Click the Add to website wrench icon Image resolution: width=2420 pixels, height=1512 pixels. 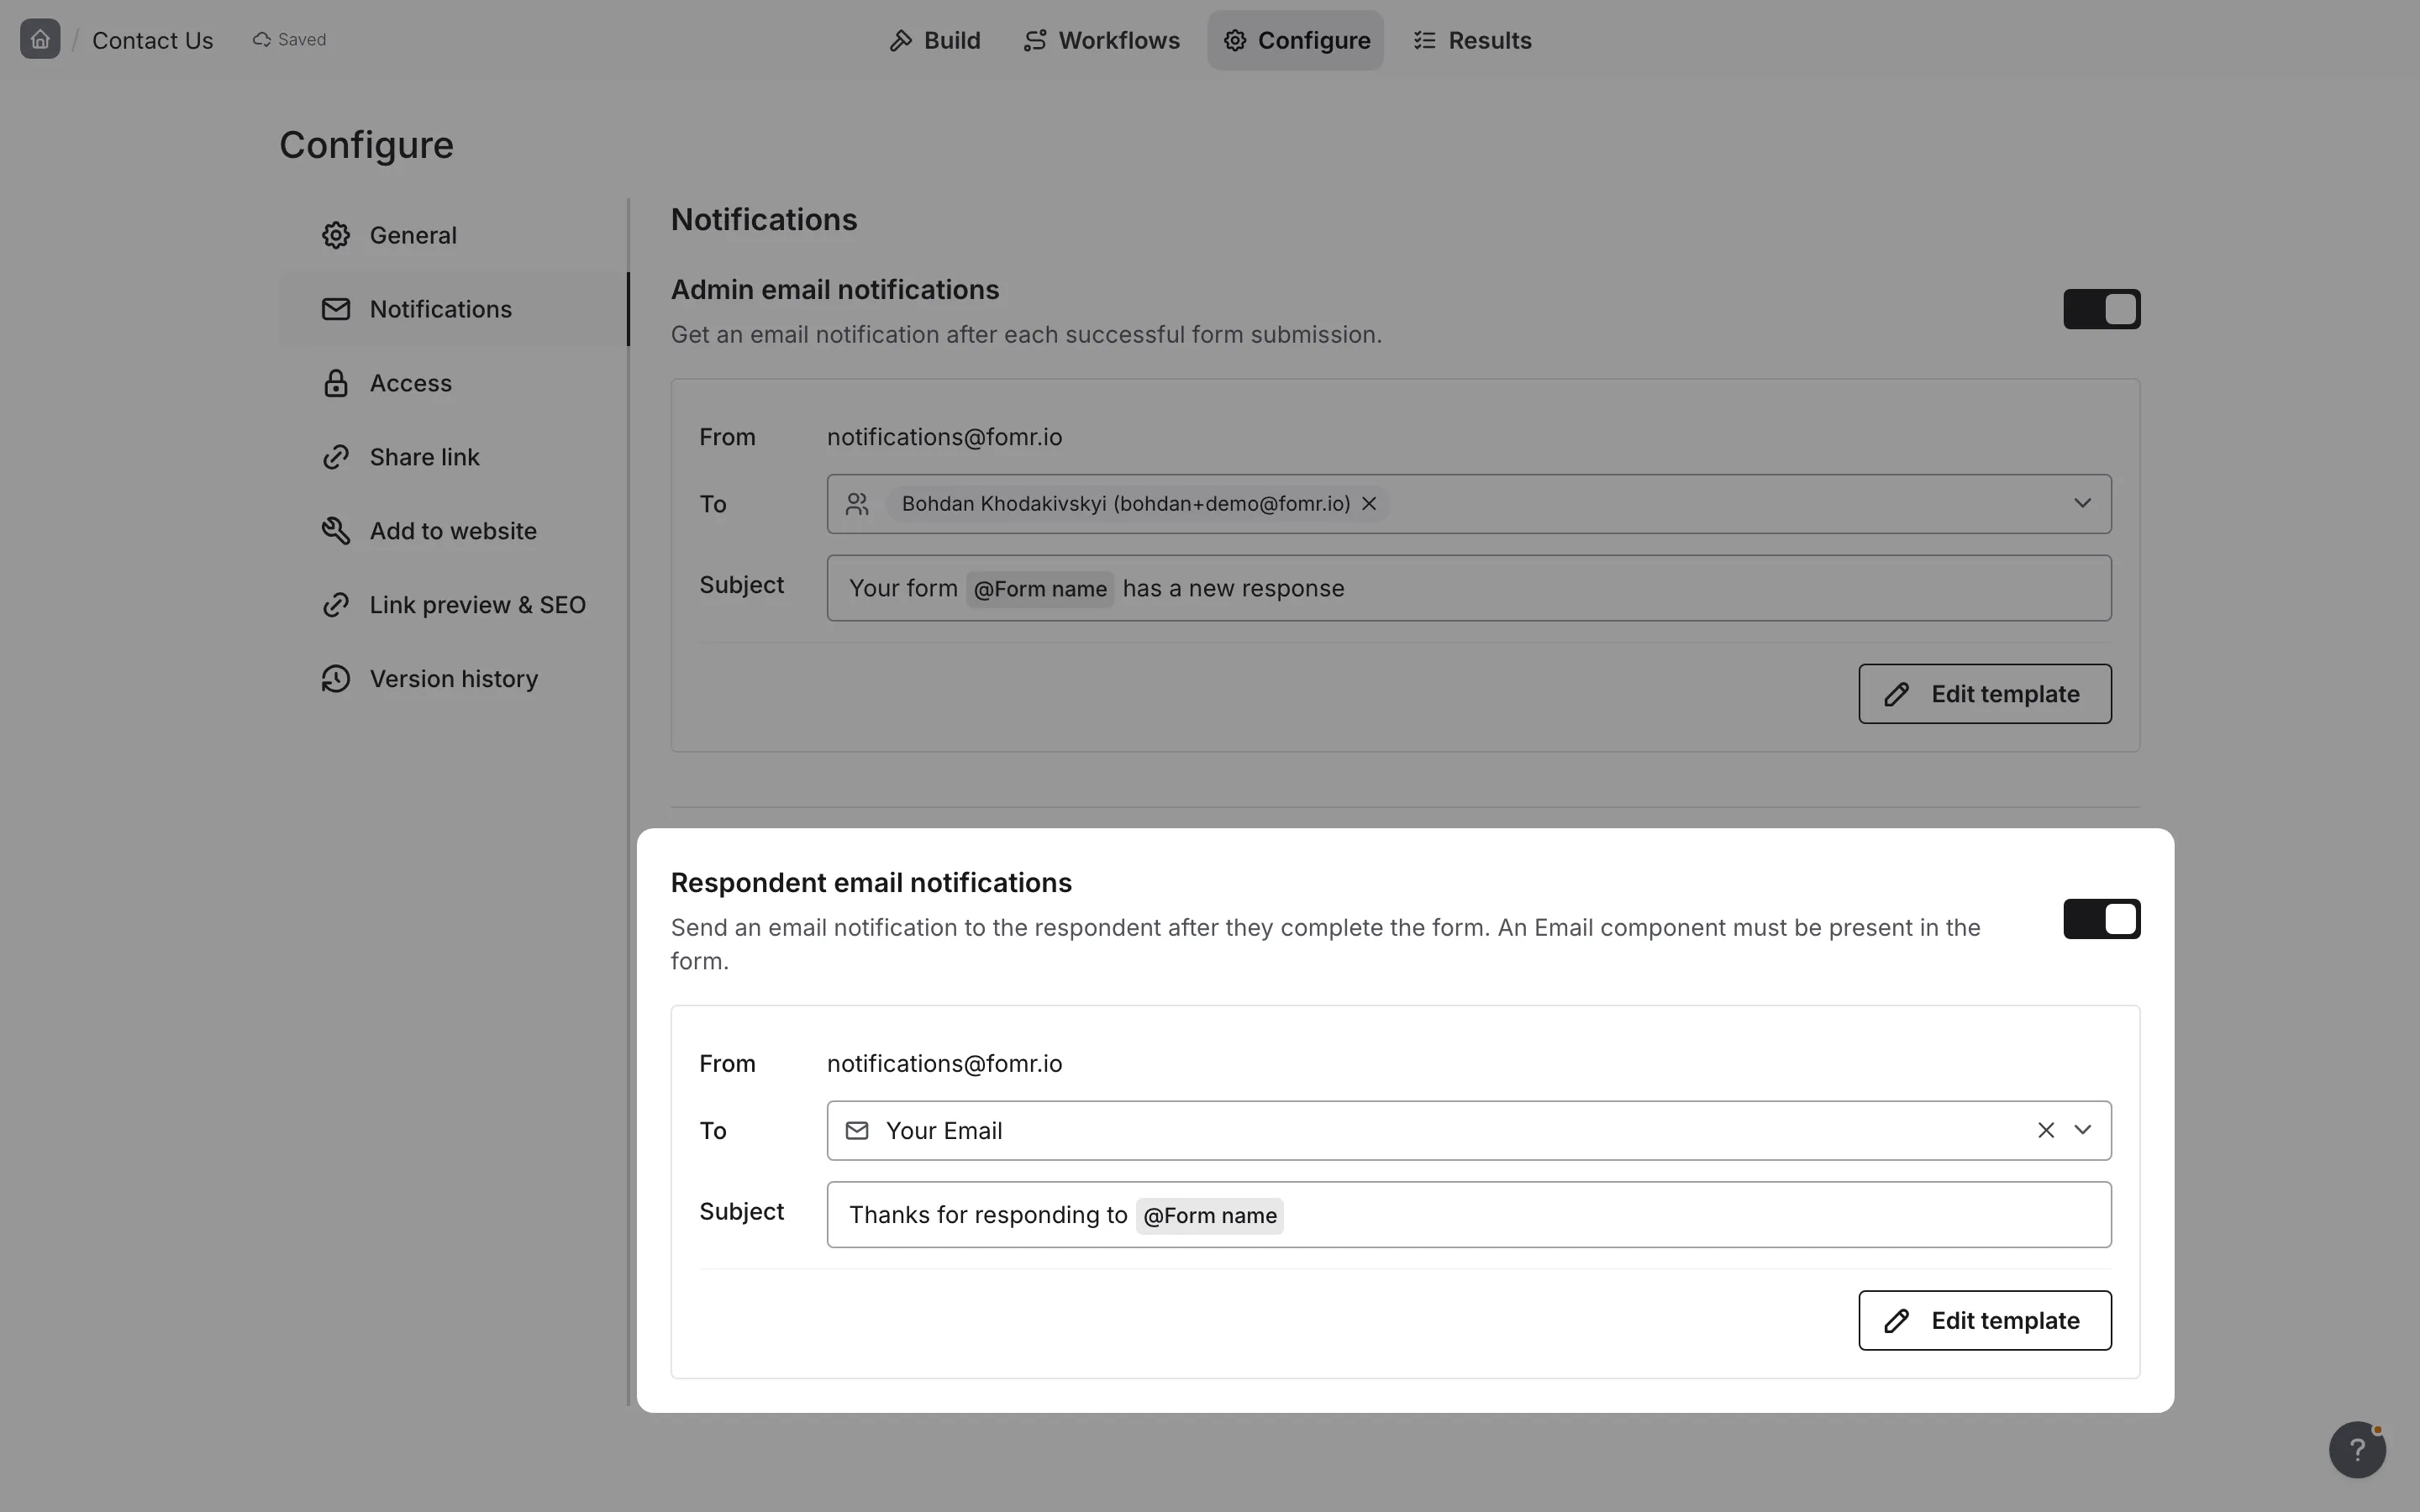coord(336,531)
